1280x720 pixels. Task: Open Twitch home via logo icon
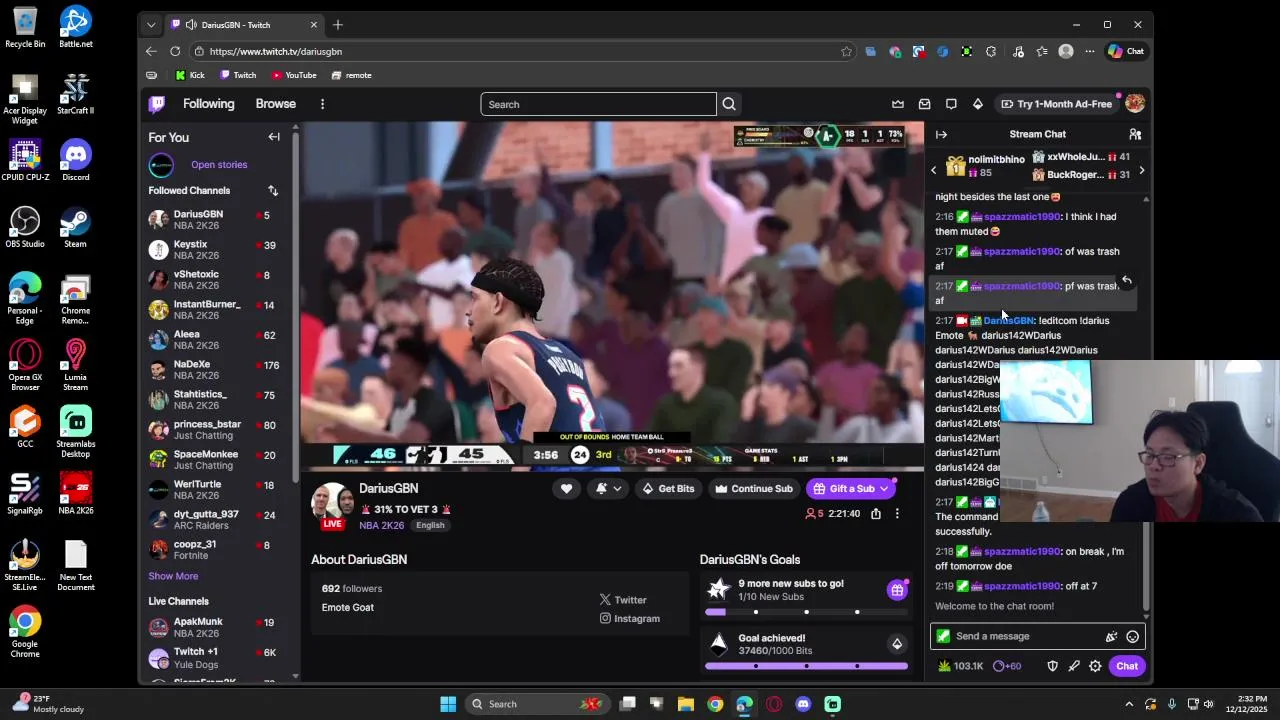click(157, 104)
